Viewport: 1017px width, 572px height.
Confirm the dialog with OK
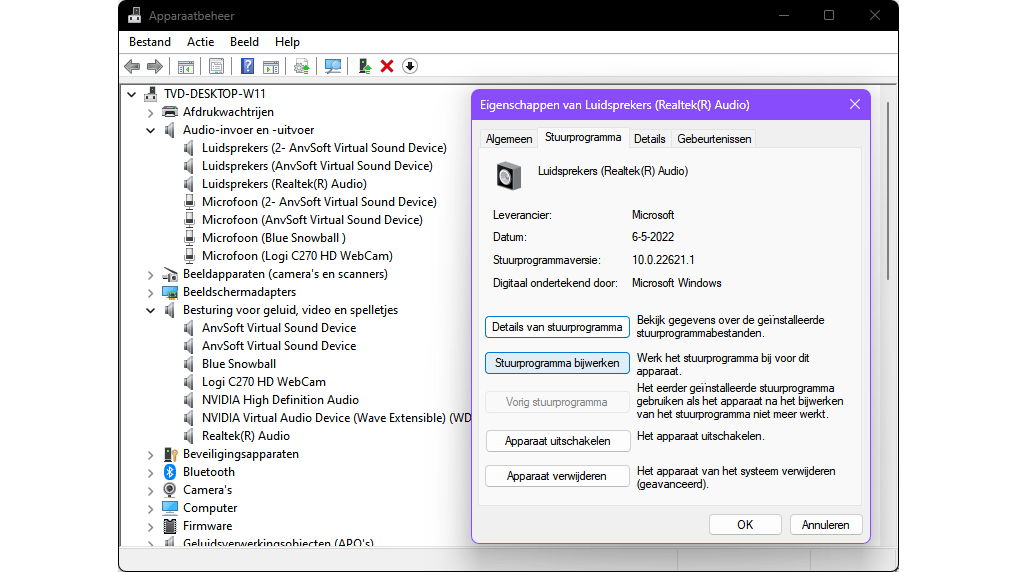745,525
